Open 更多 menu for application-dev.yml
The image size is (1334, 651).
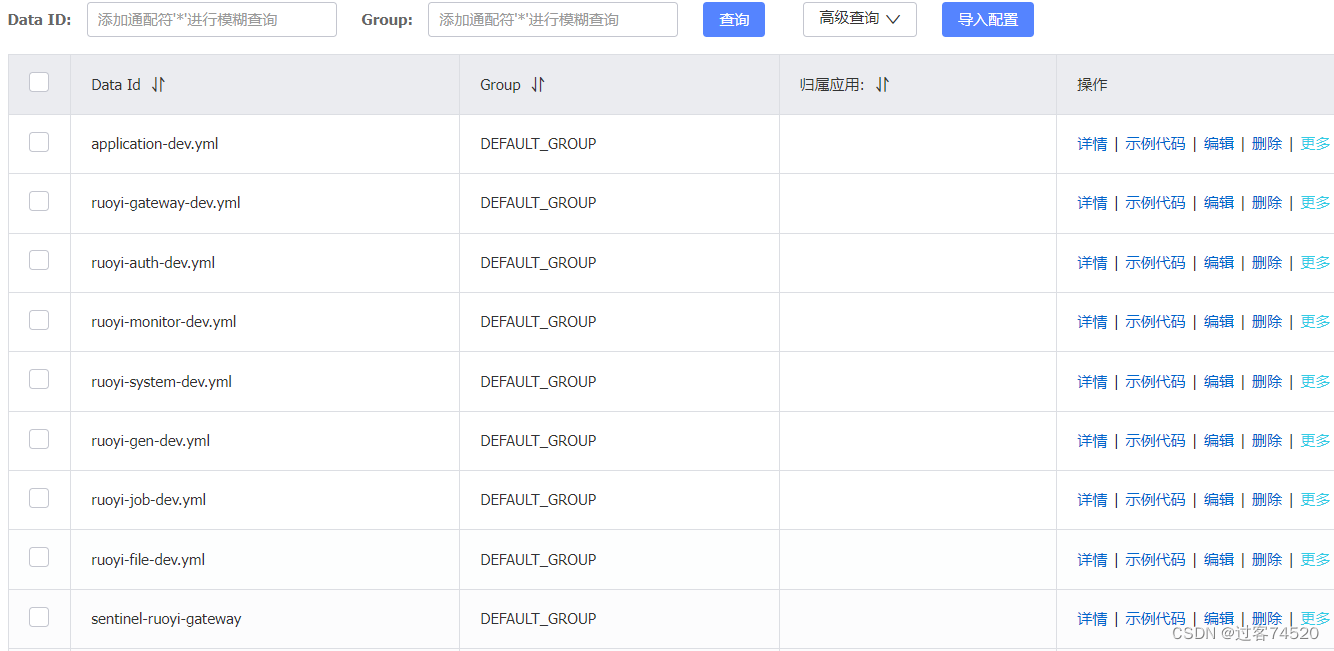coord(1315,144)
